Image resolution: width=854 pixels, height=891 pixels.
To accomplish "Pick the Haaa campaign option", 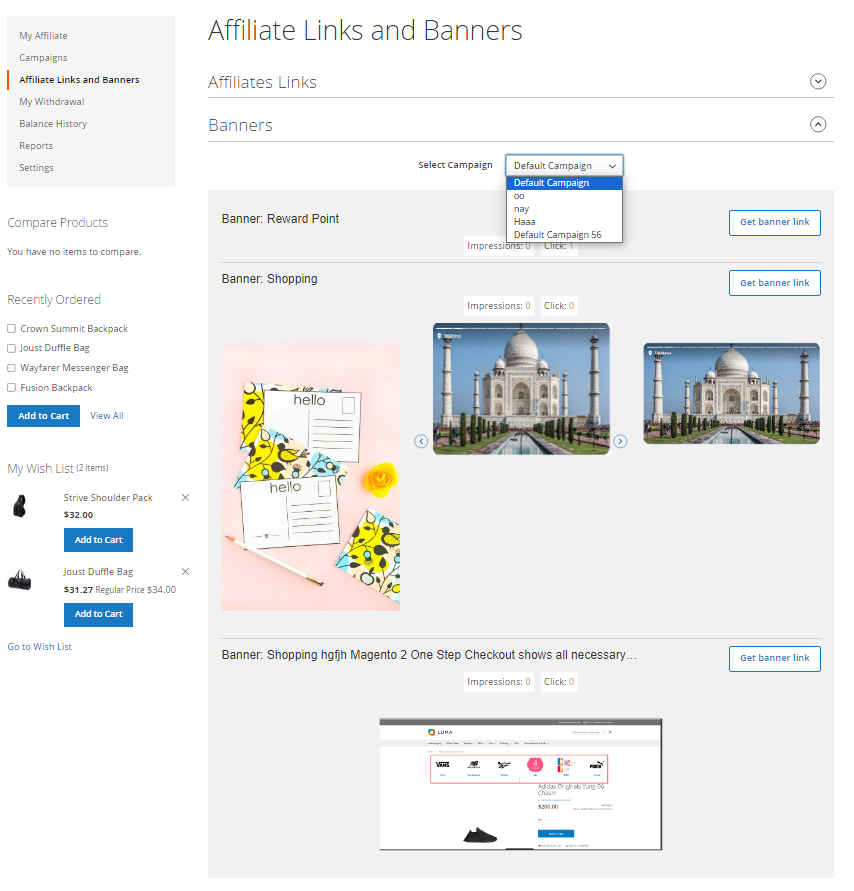I will (525, 222).
